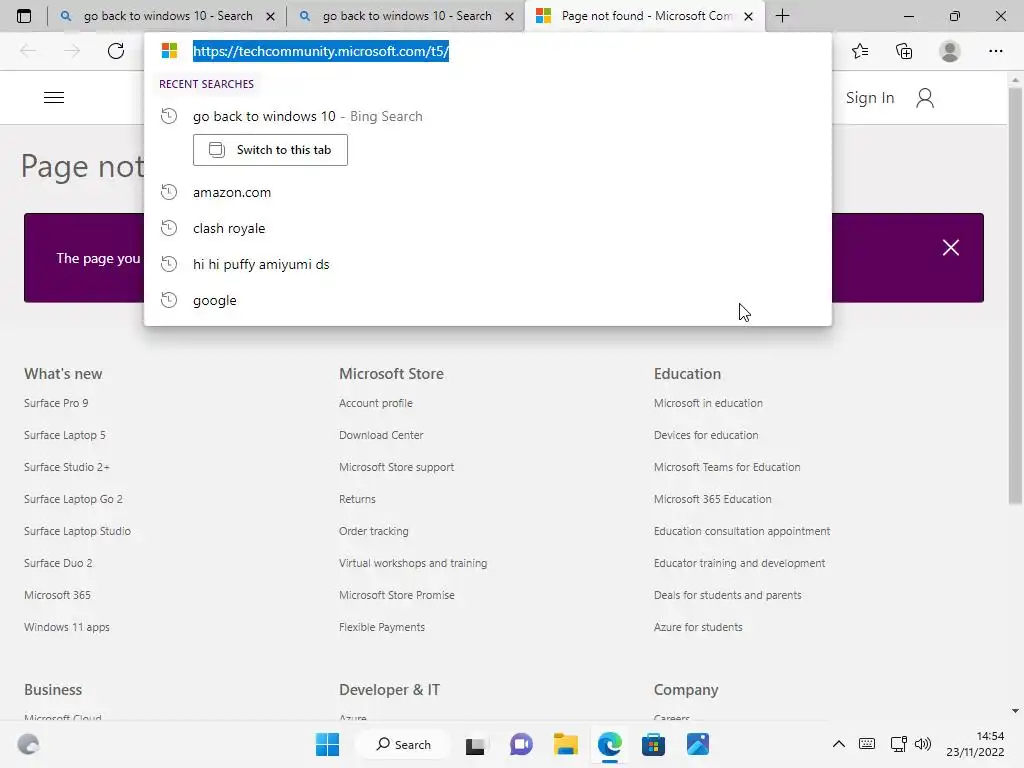Screen dimensions: 1024x768
Task: Open Deals for students and parents link
Action: pos(728,595)
